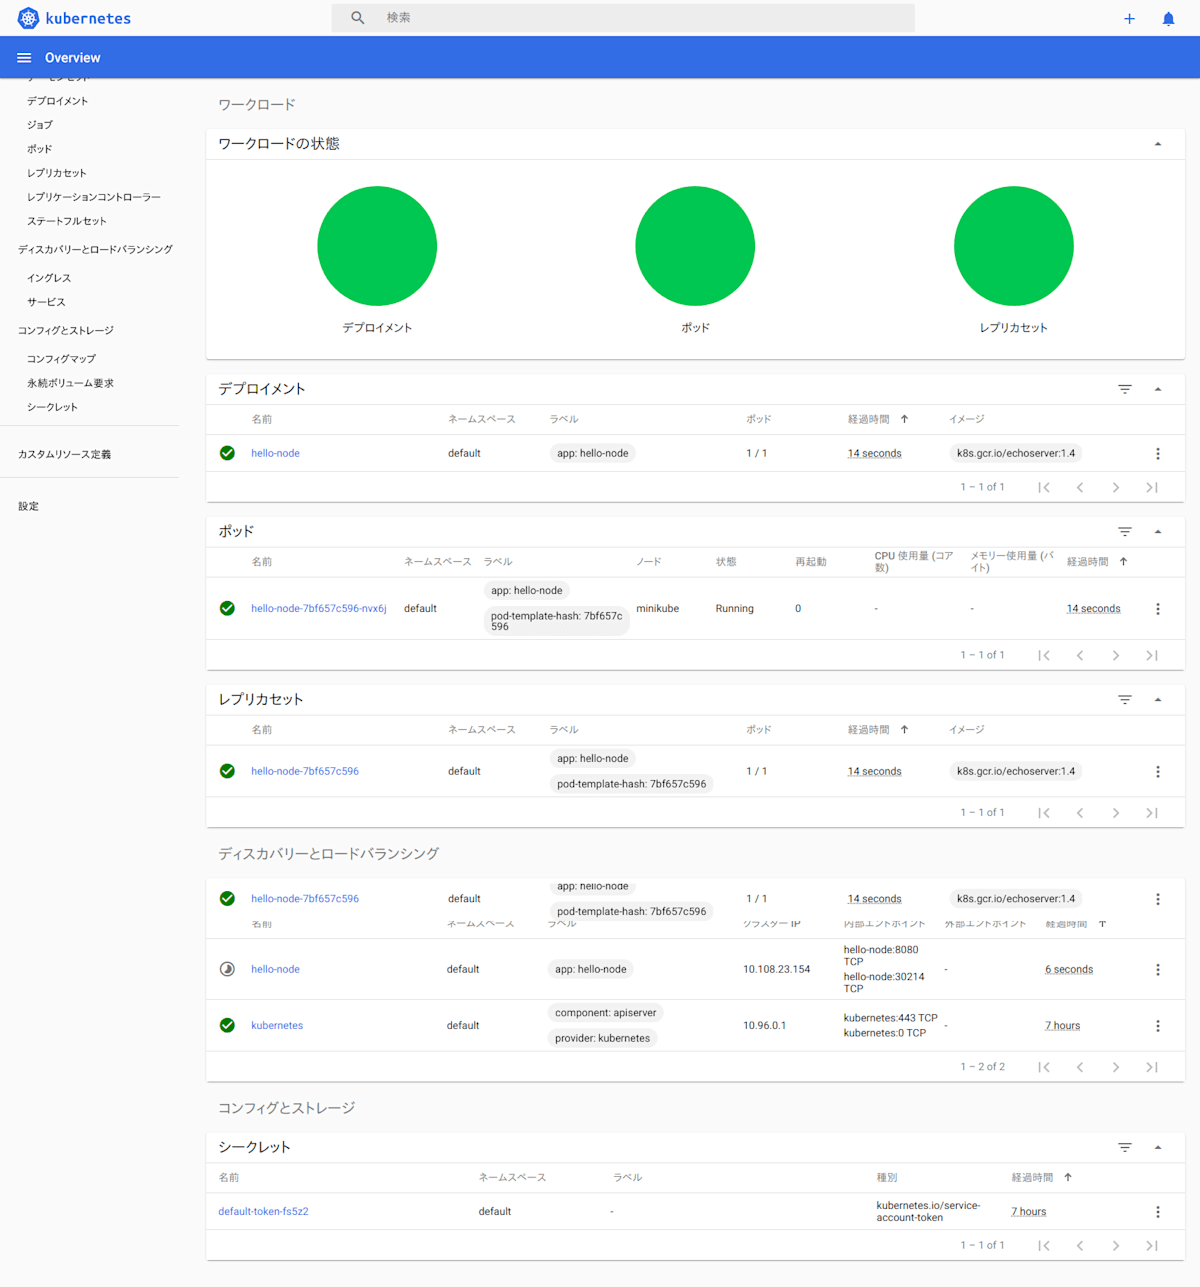
Task: Collapse the ワークロードの状態 card
Action: [x=1158, y=144]
